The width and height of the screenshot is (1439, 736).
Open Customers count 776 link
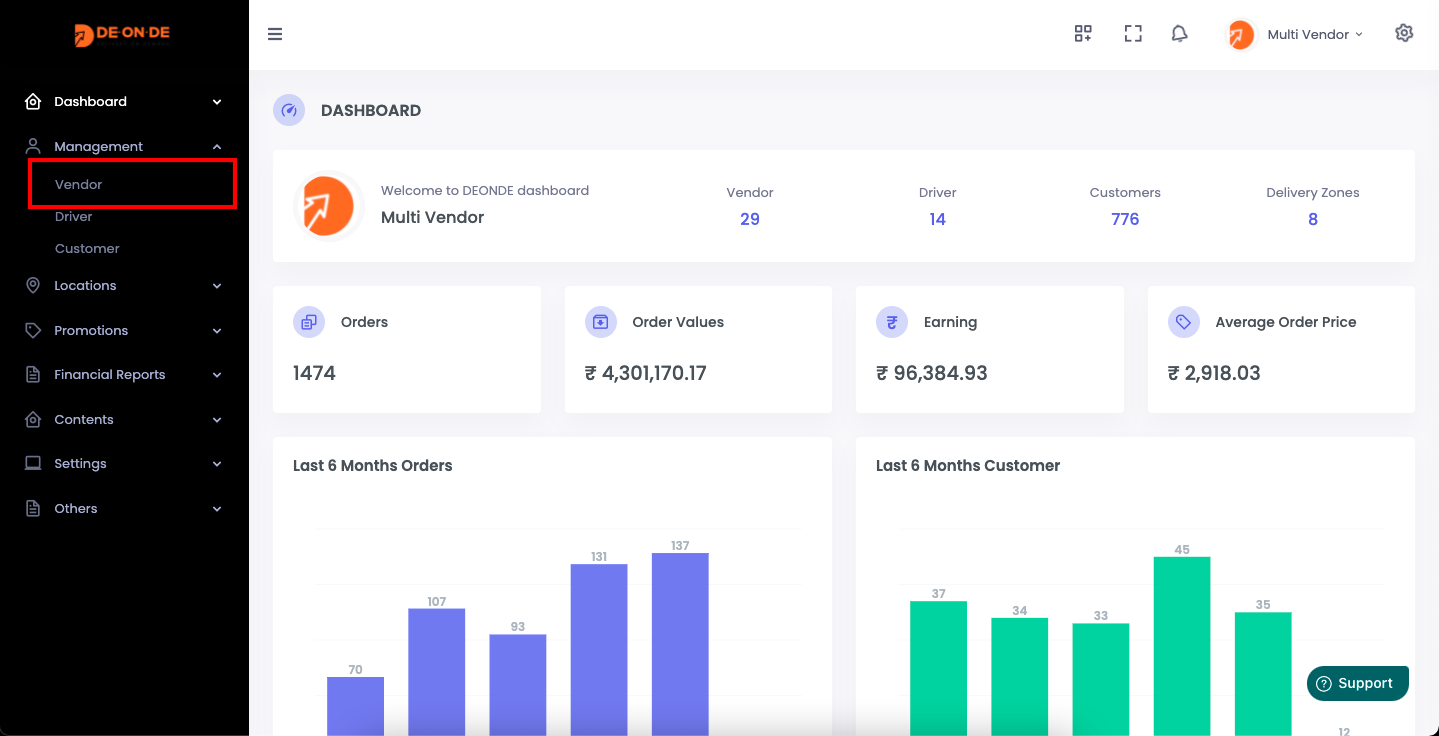pos(1125,219)
